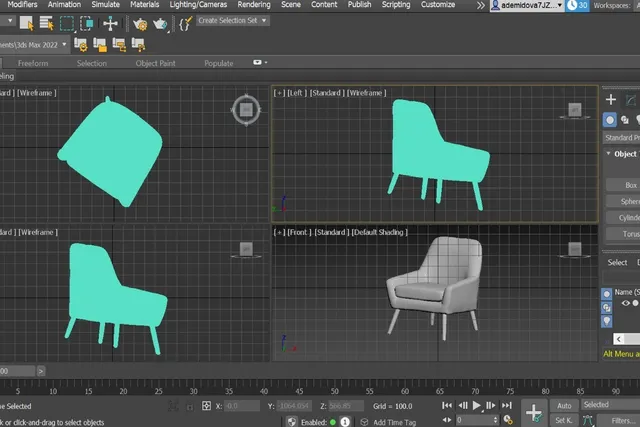Open the [Wireframe] label menu in Left viewport
The width and height of the screenshot is (640, 427).
[366, 93]
